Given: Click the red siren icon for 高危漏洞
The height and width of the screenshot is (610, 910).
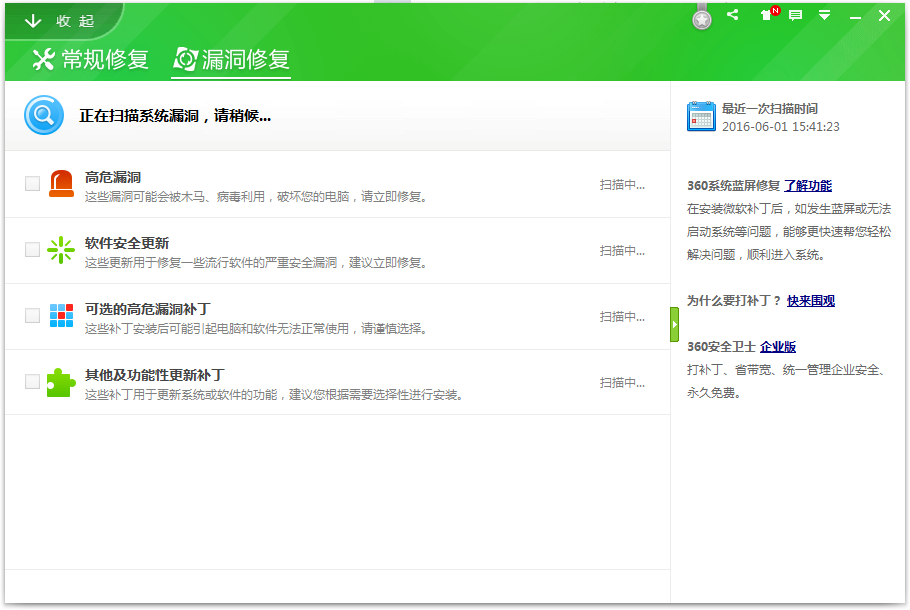Looking at the screenshot, I should (x=62, y=183).
